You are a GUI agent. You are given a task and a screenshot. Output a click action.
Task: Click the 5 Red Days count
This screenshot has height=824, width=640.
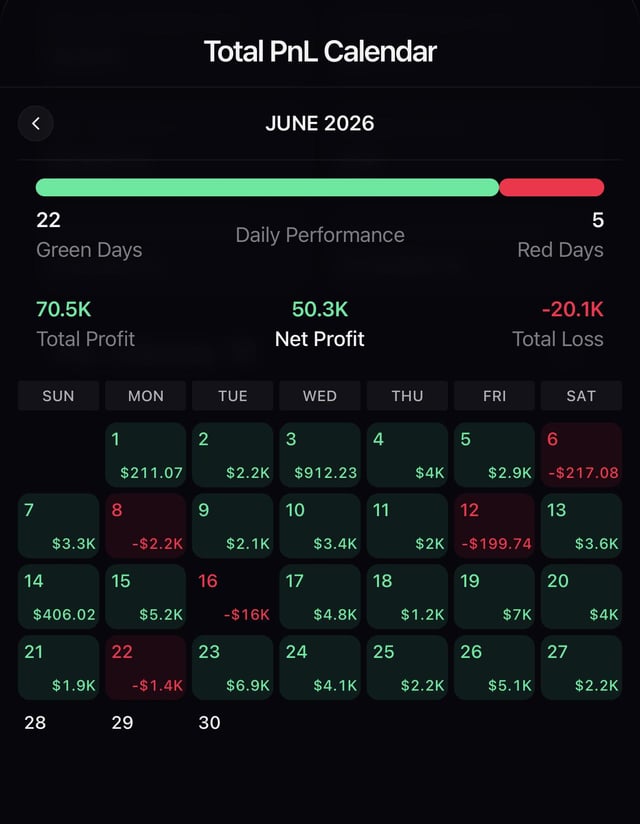(598, 220)
